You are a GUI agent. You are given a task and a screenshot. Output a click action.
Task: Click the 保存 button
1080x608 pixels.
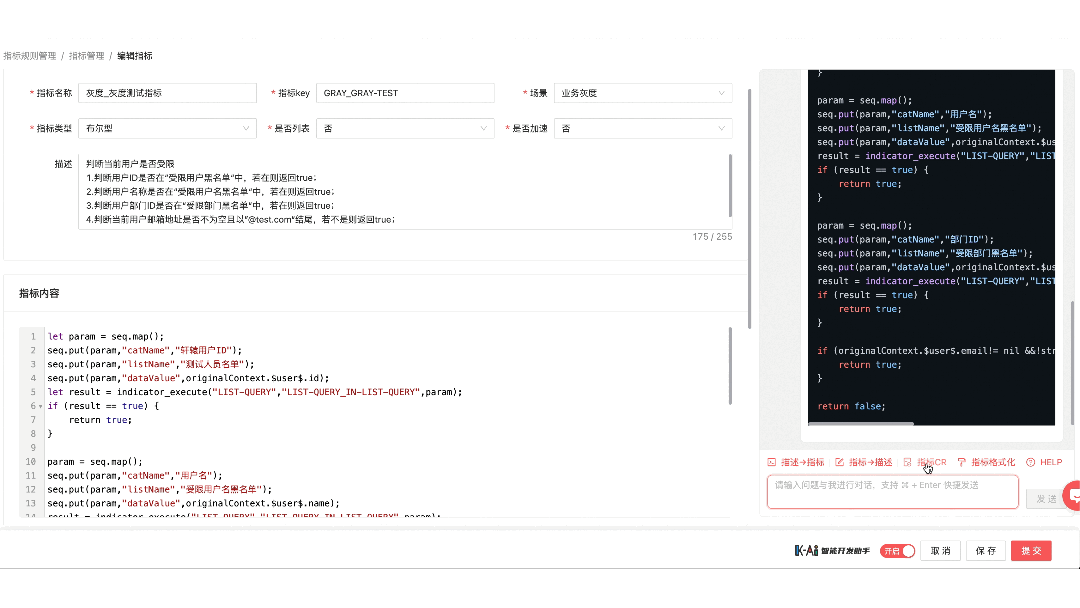click(986, 551)
